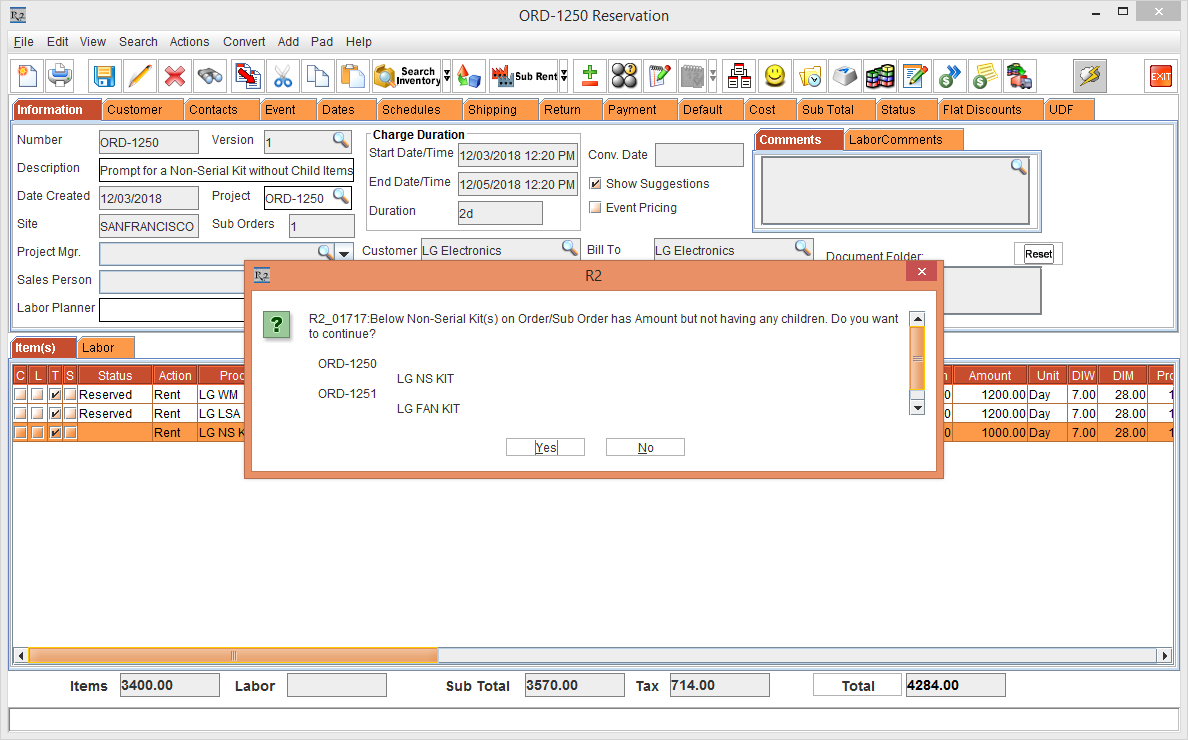Toggle the Show Suggestions checkbox
This screenshot has height=740, width=1188.
tap(596, 183)
